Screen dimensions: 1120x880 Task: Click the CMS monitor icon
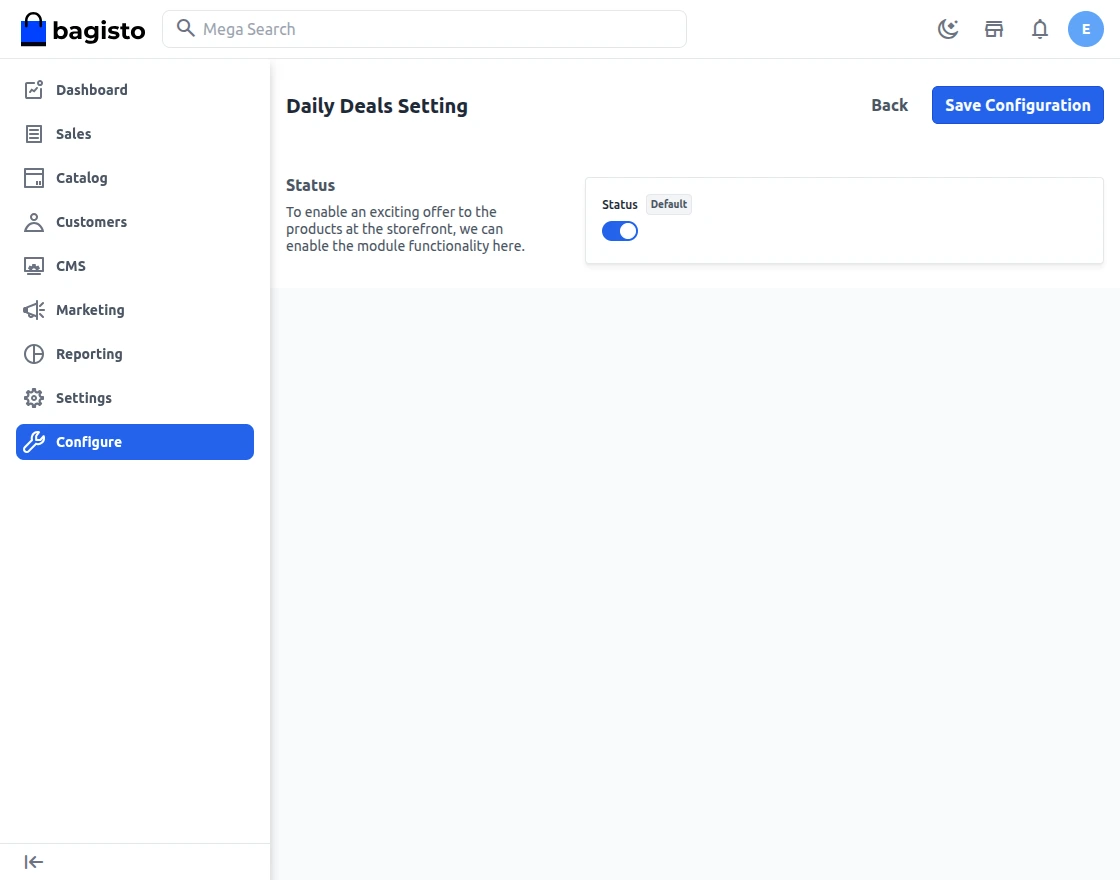pos(34,266)
